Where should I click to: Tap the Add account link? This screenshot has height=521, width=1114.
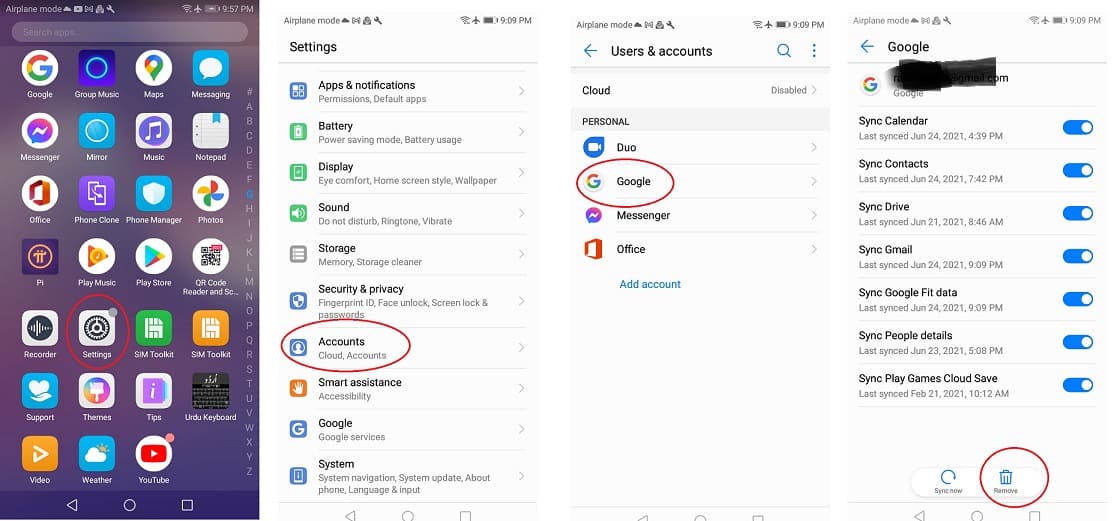click(650, 284)
